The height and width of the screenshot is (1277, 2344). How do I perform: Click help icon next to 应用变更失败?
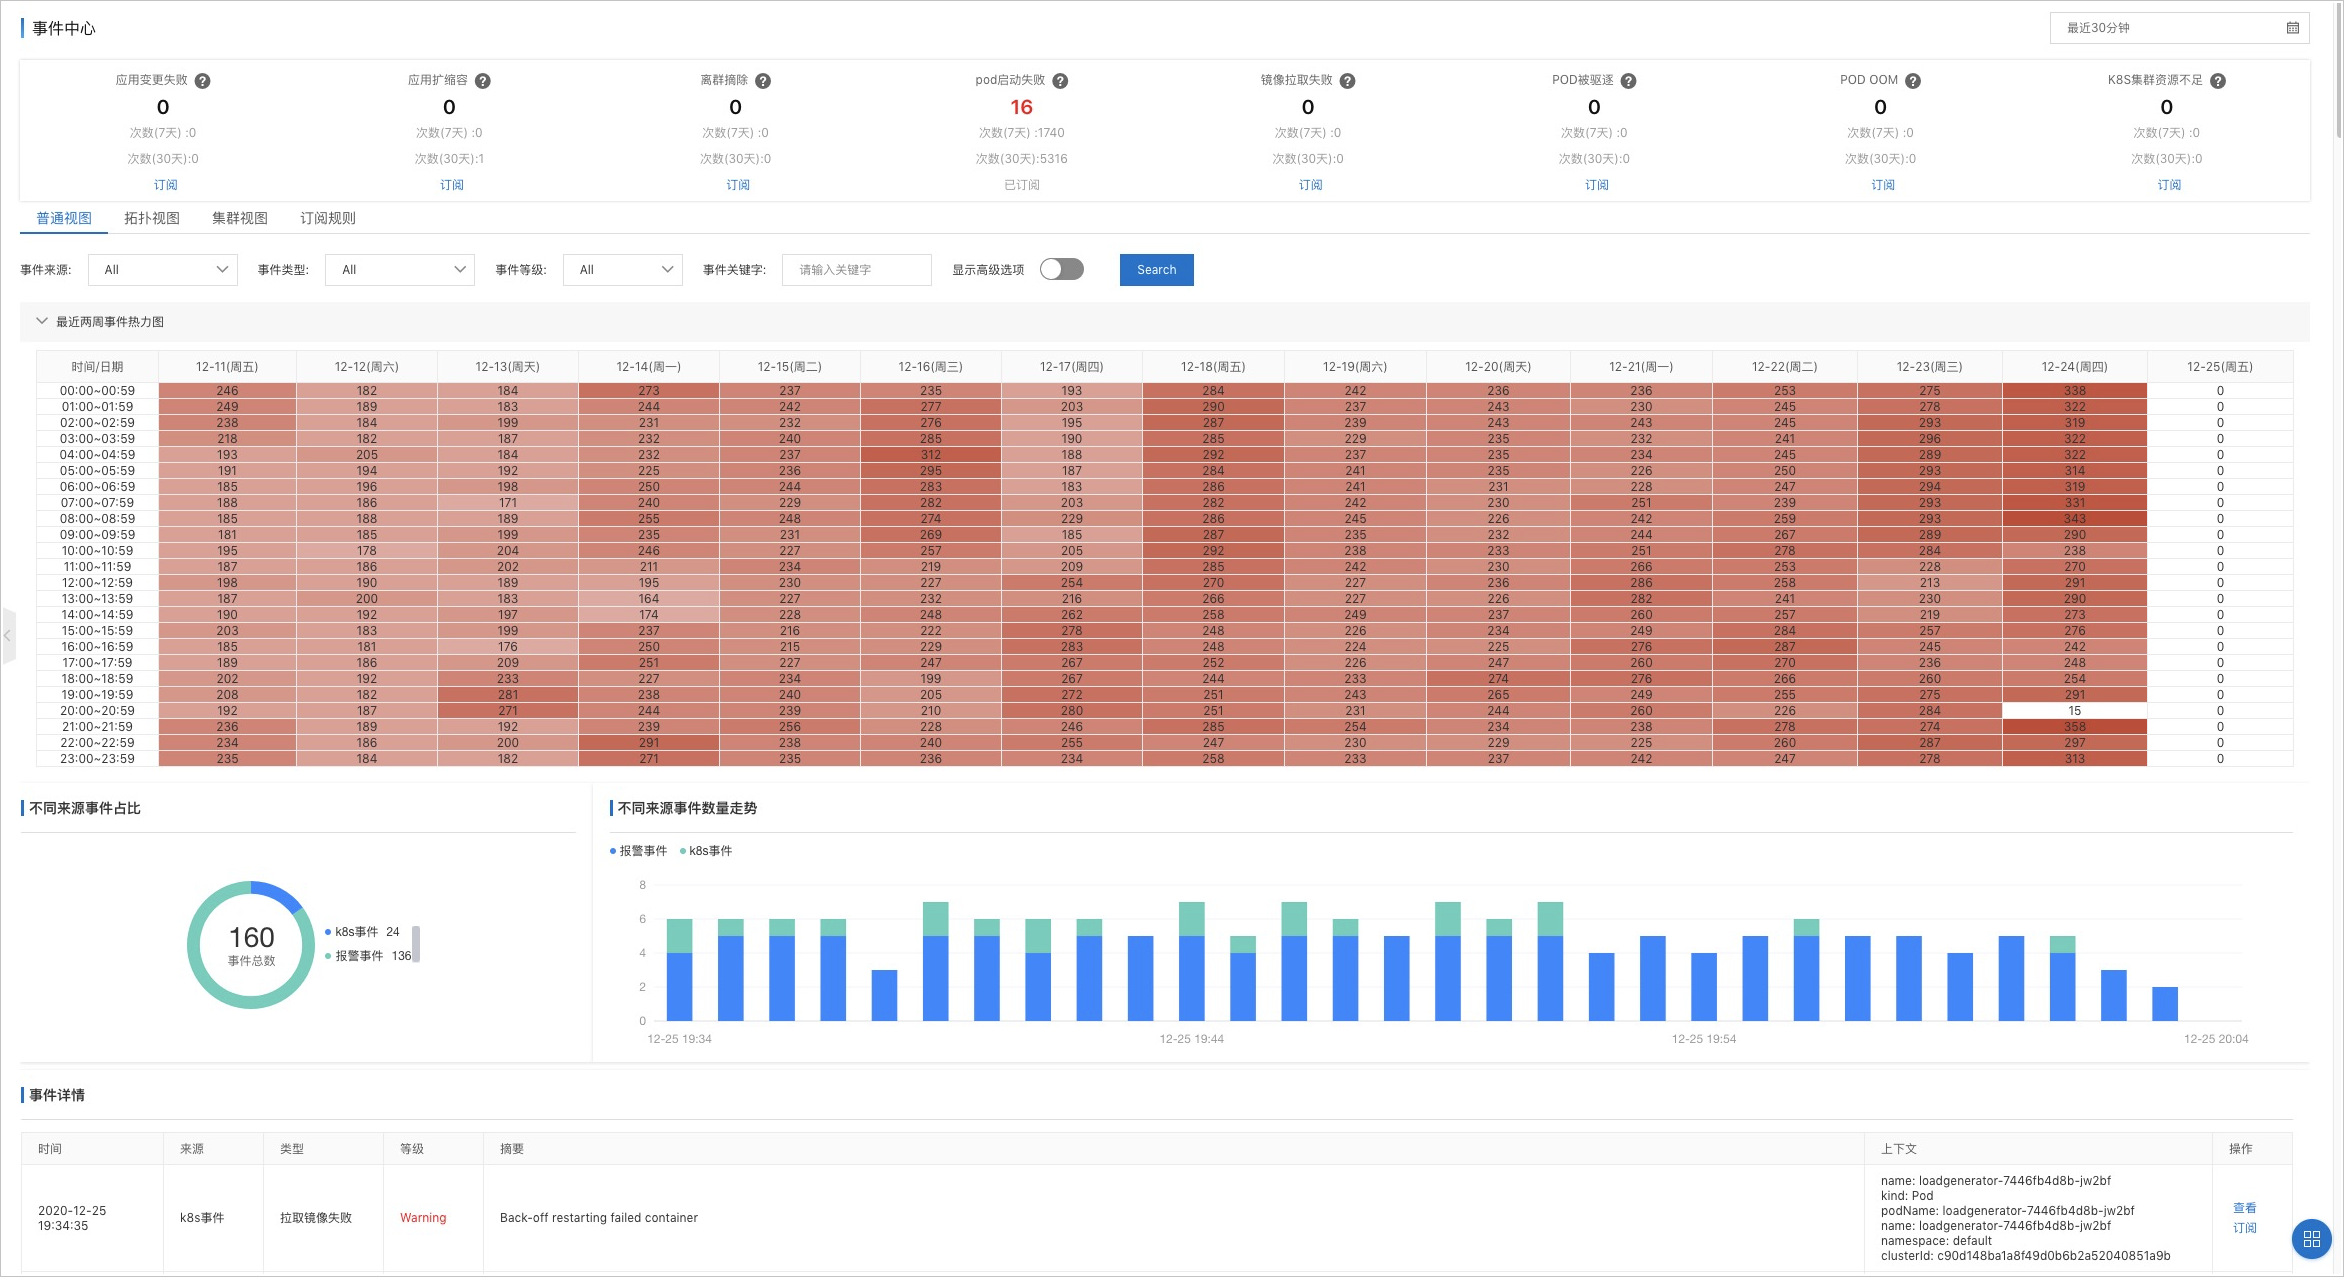tap(202, 81)
